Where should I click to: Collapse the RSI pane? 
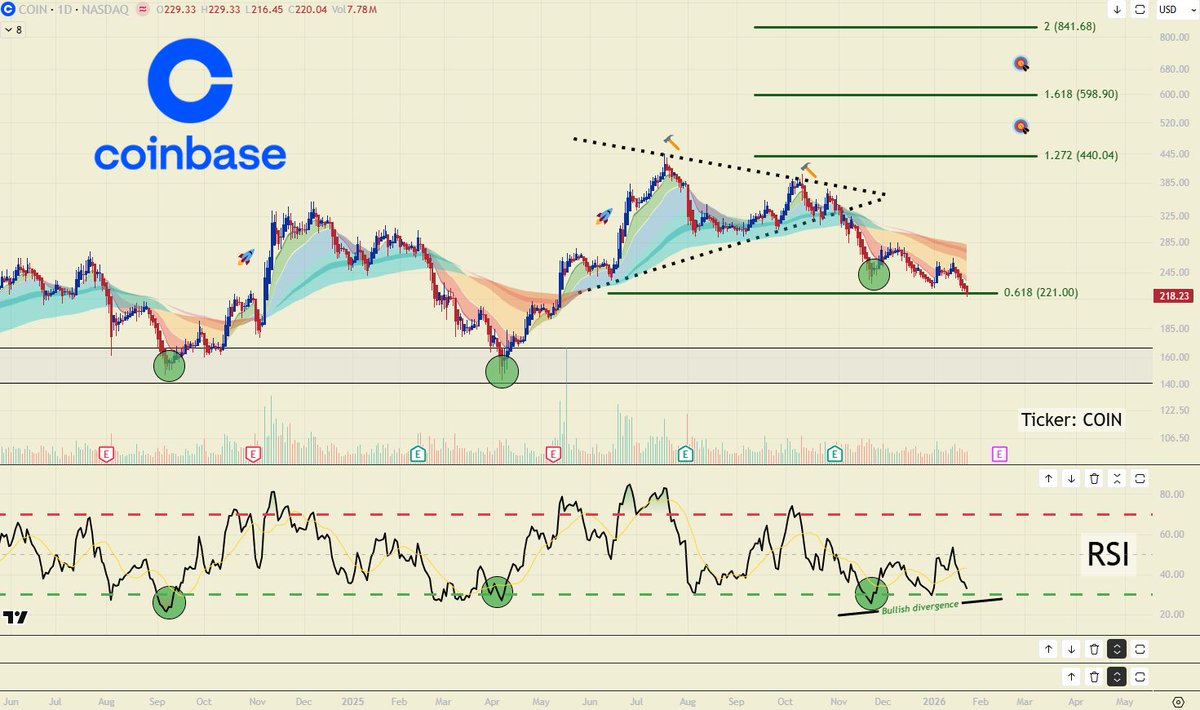1117,478
